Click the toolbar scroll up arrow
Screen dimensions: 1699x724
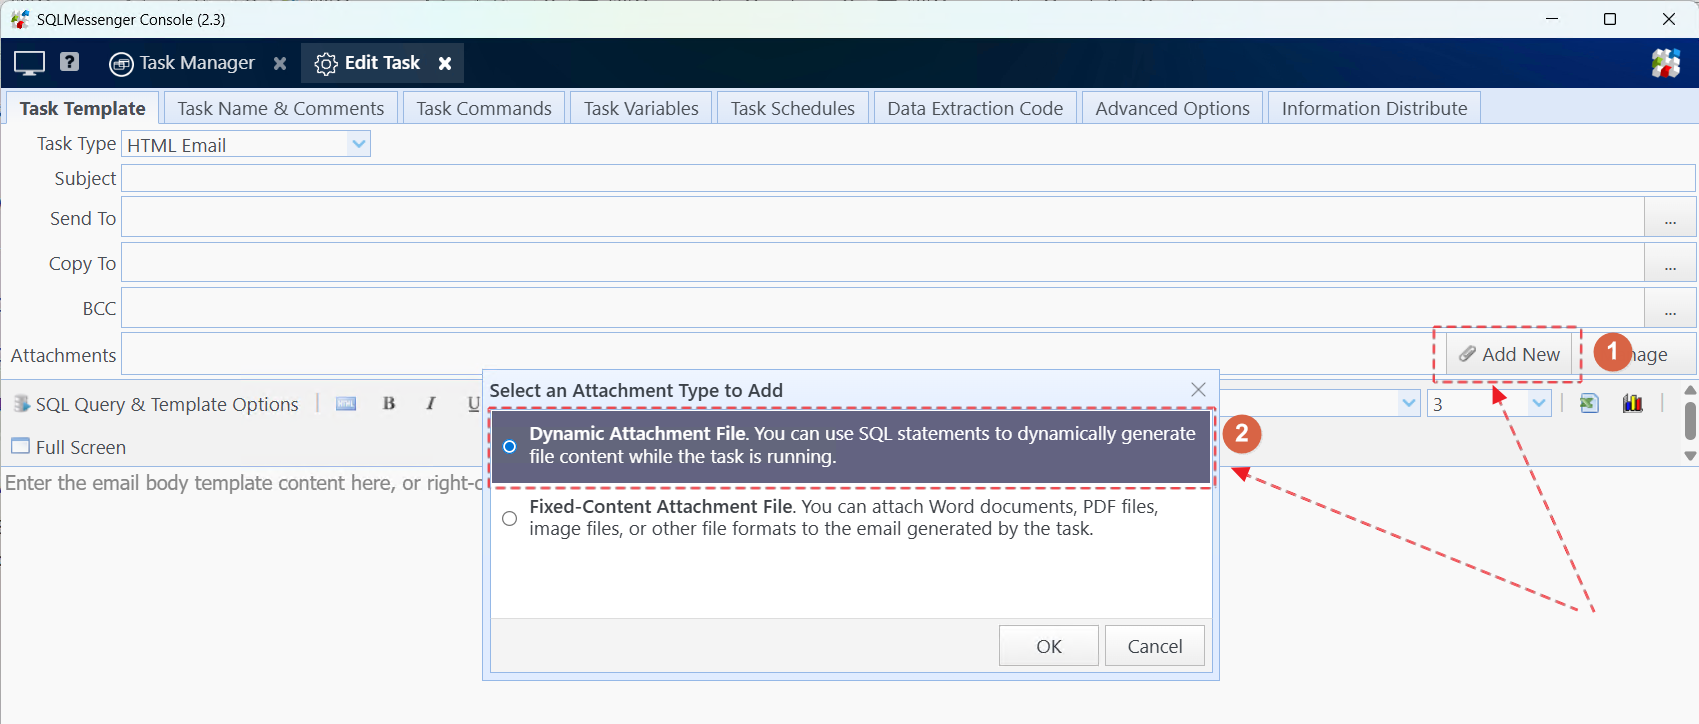pos(1690,390)
